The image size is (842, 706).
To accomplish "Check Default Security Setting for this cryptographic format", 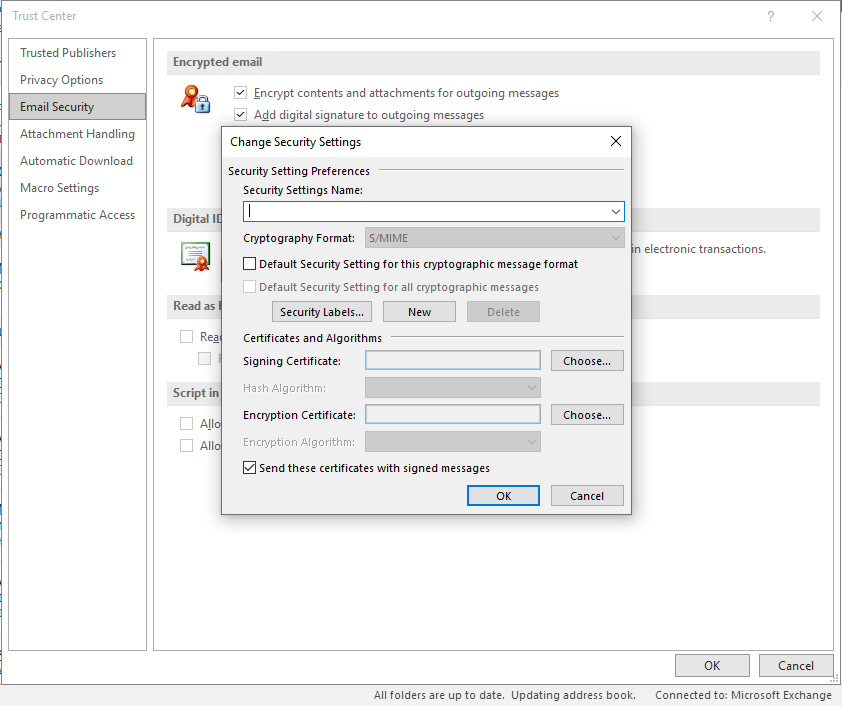I will coord(249,264).
